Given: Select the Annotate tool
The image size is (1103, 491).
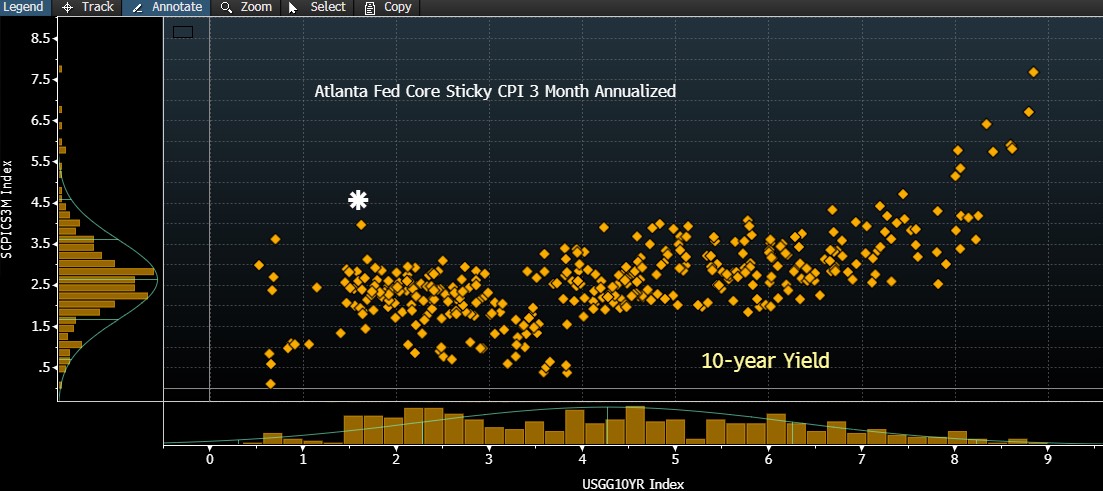Looking at the screenshot, I should 167,7.
